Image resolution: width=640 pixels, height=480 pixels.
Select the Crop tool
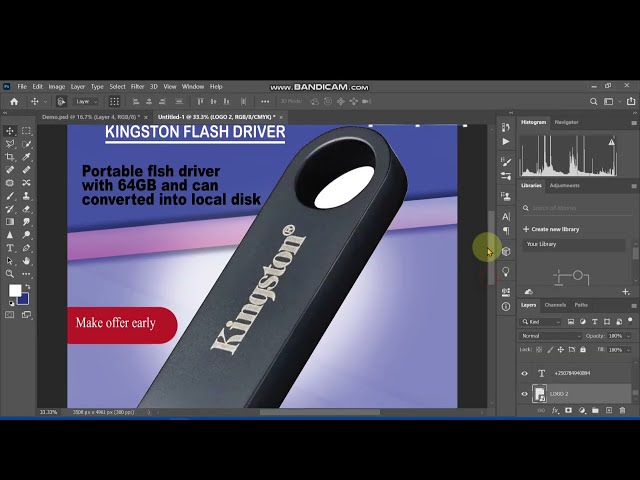click(10, 157)
